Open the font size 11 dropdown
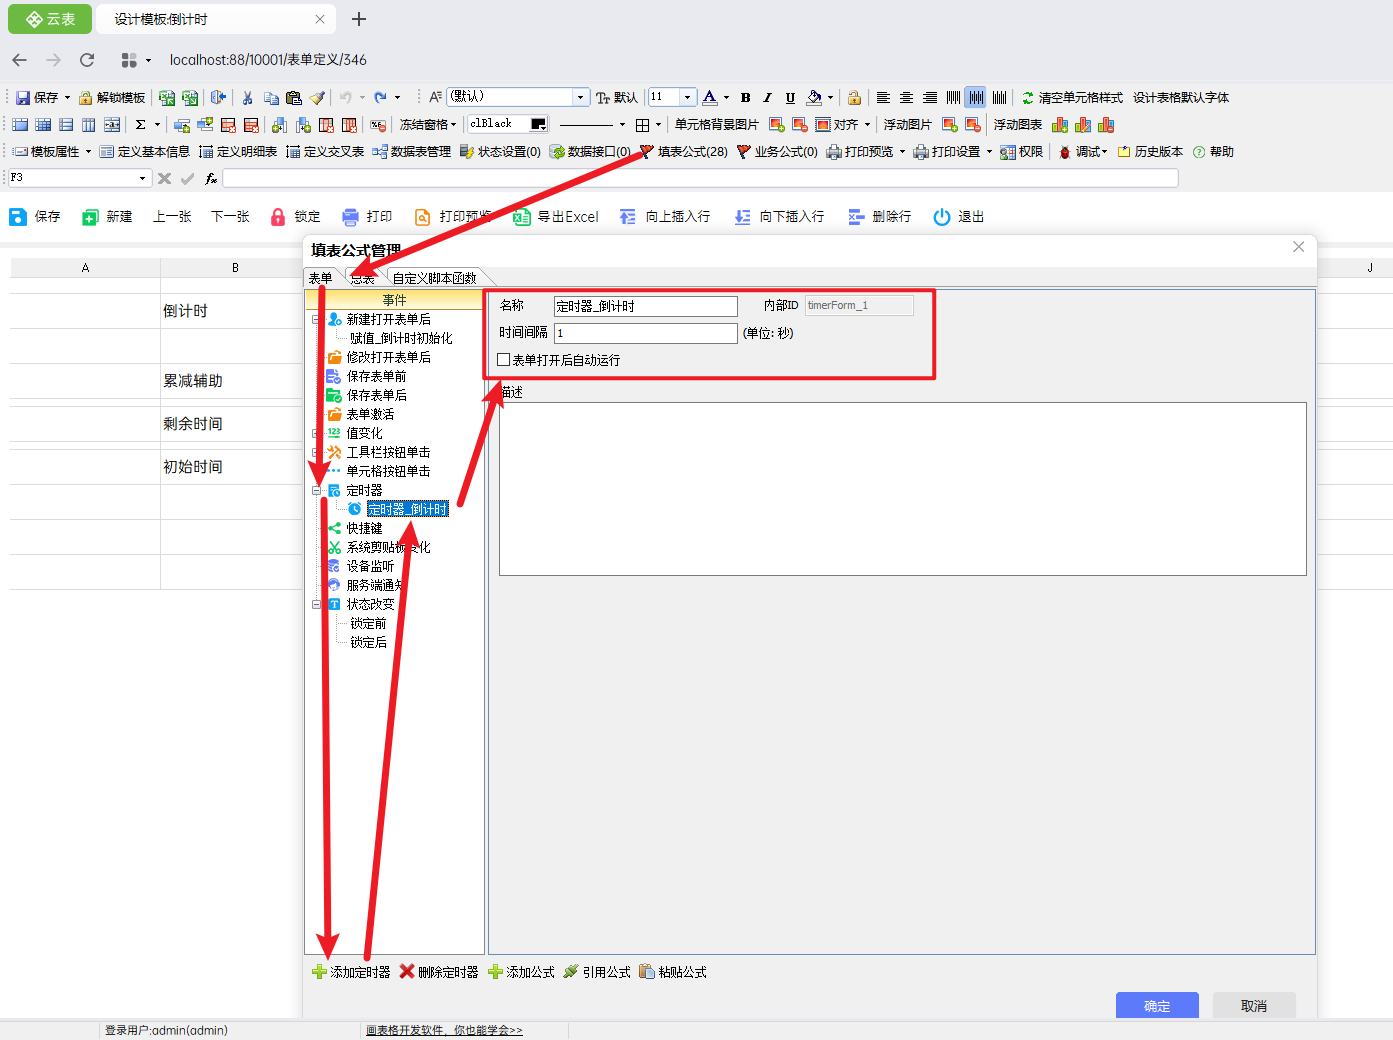 687,98
